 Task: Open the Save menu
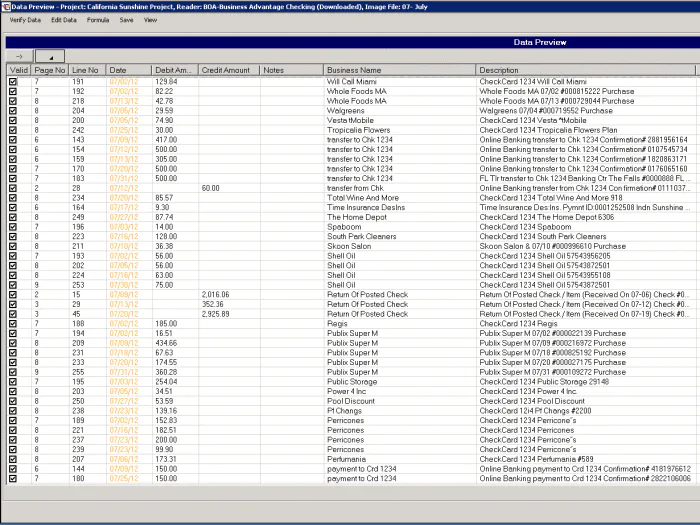[126, 20]
